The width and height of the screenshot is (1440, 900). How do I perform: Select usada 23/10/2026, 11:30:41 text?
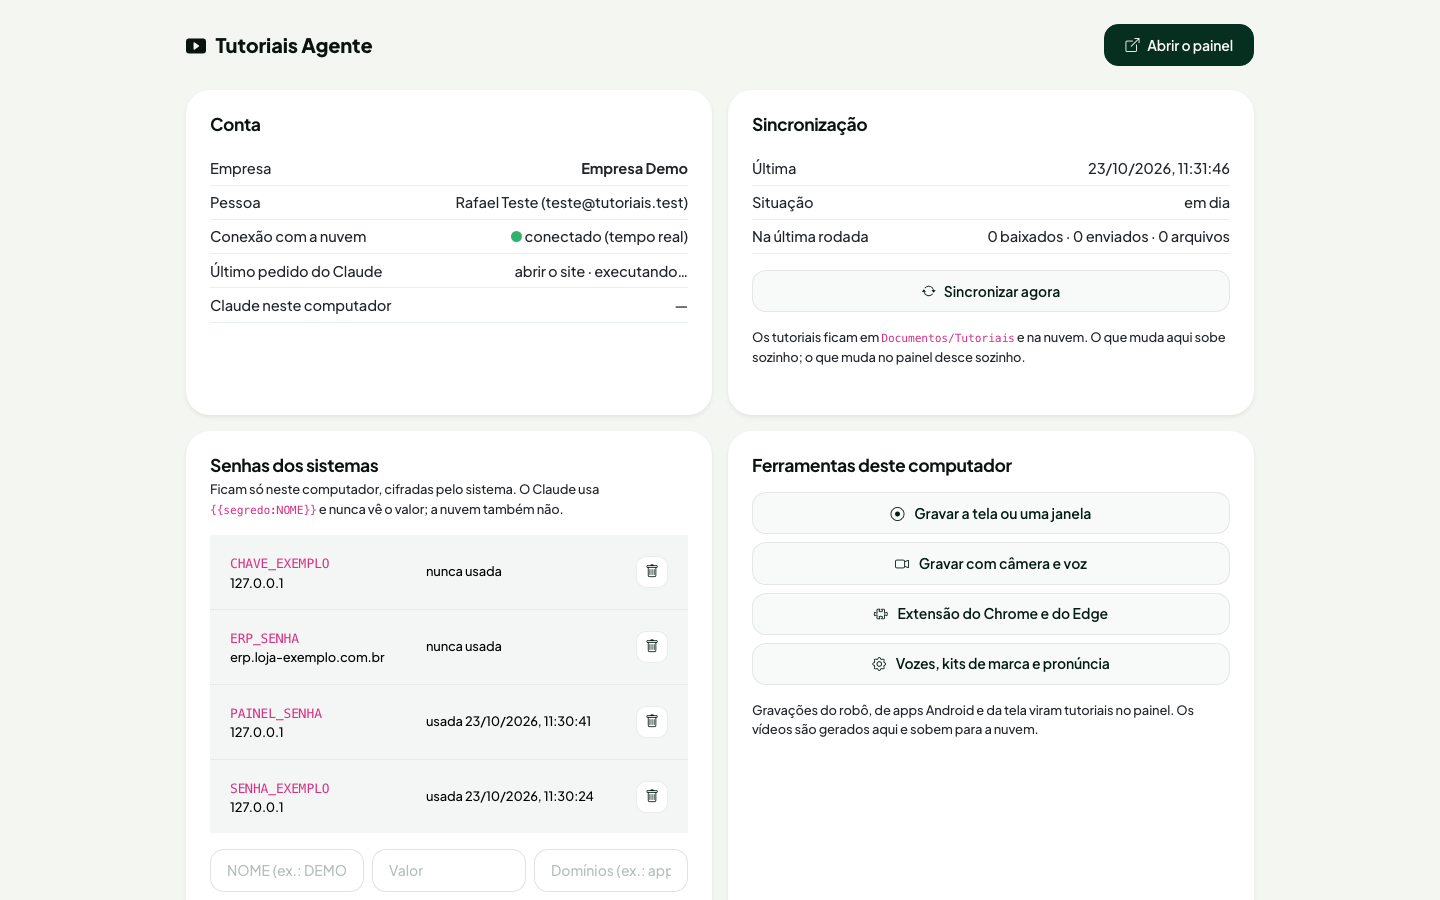click(508, 721)
